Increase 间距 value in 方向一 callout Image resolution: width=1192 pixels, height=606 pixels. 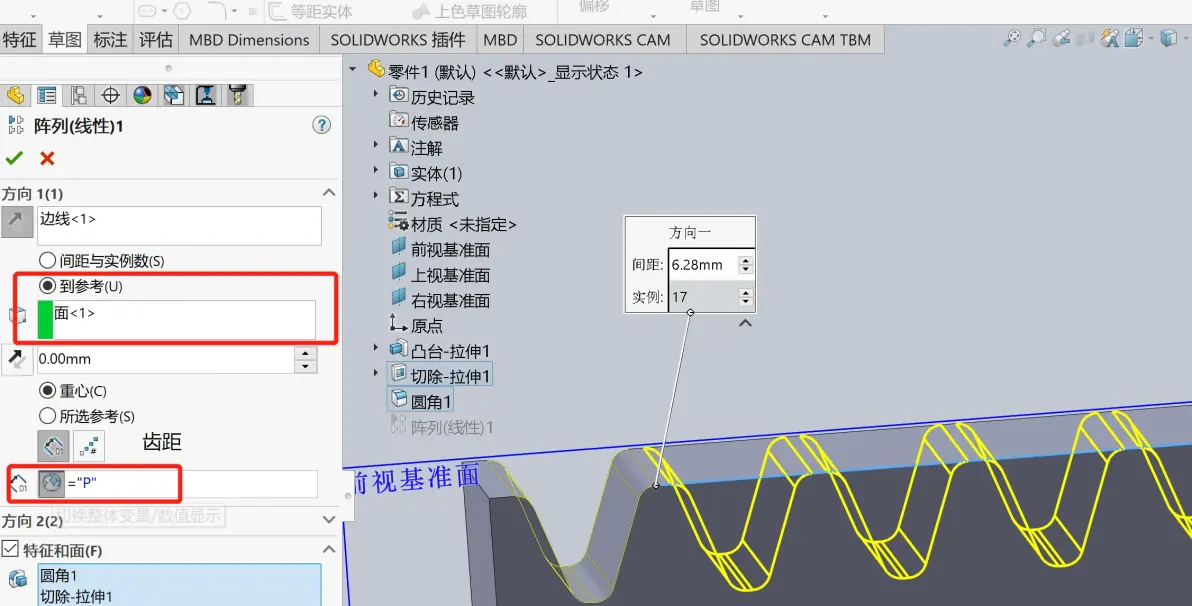[x=746, y=260]
